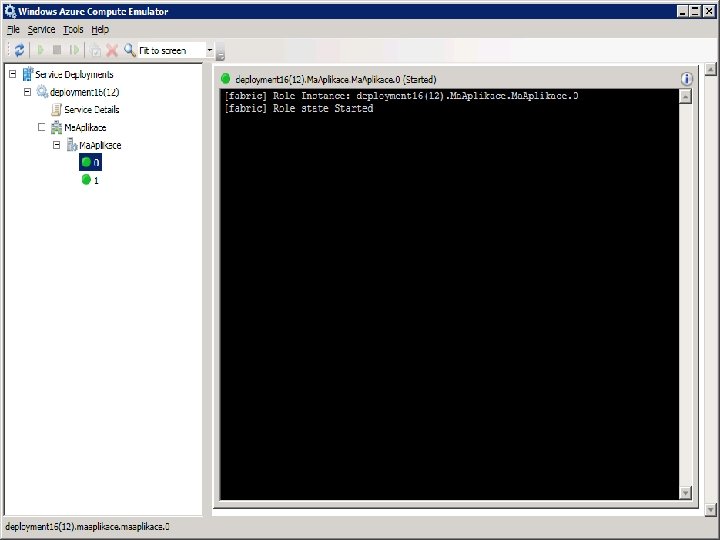Minimize the Compute Emulator window

tap(682, 11)
